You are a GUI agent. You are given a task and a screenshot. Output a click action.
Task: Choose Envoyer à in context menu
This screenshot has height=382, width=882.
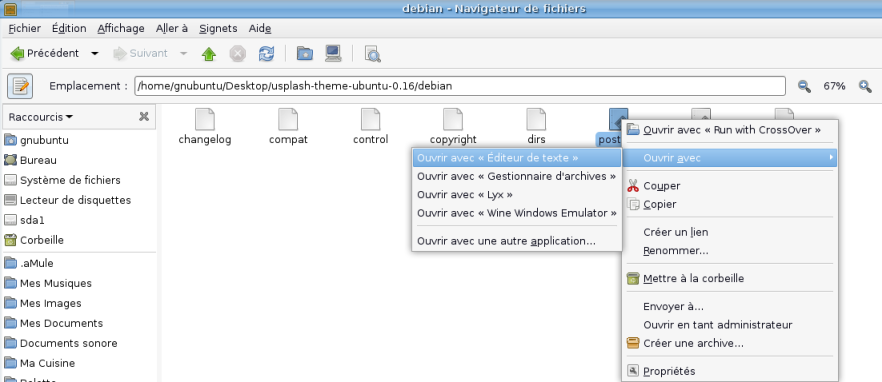[x=730, y=307]
